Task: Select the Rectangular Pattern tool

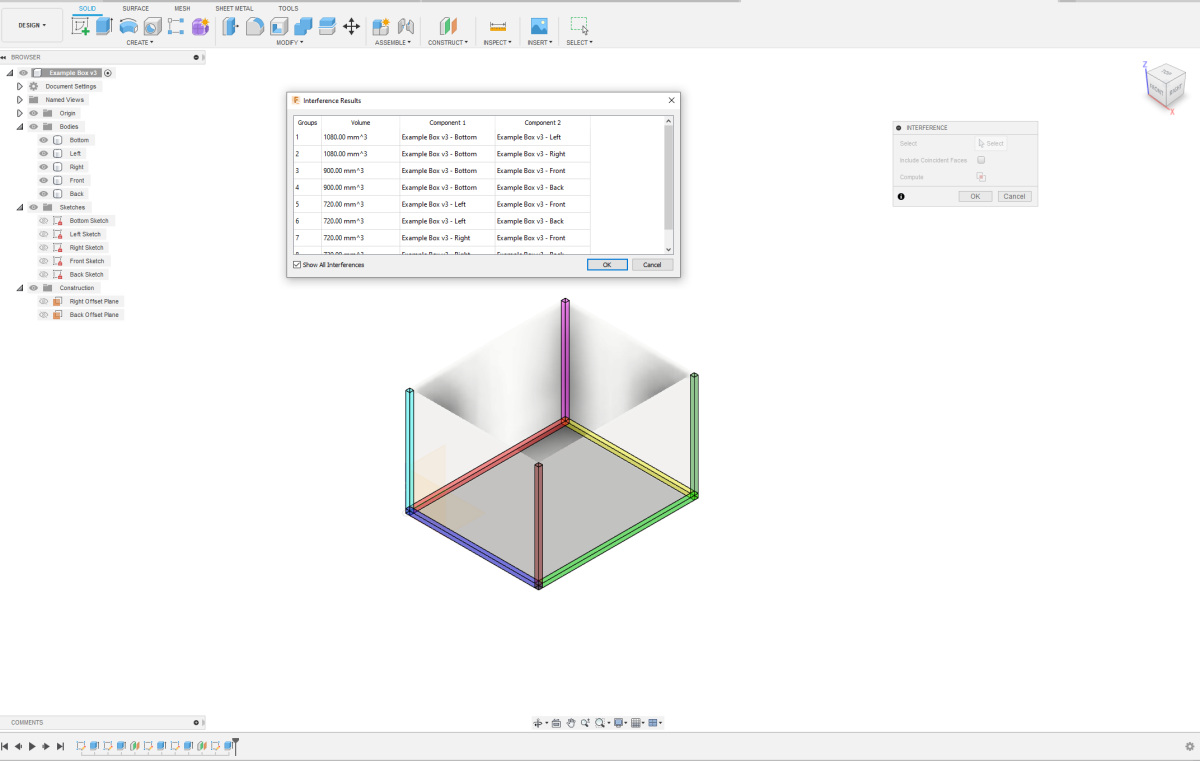Action: pos(176,27)
